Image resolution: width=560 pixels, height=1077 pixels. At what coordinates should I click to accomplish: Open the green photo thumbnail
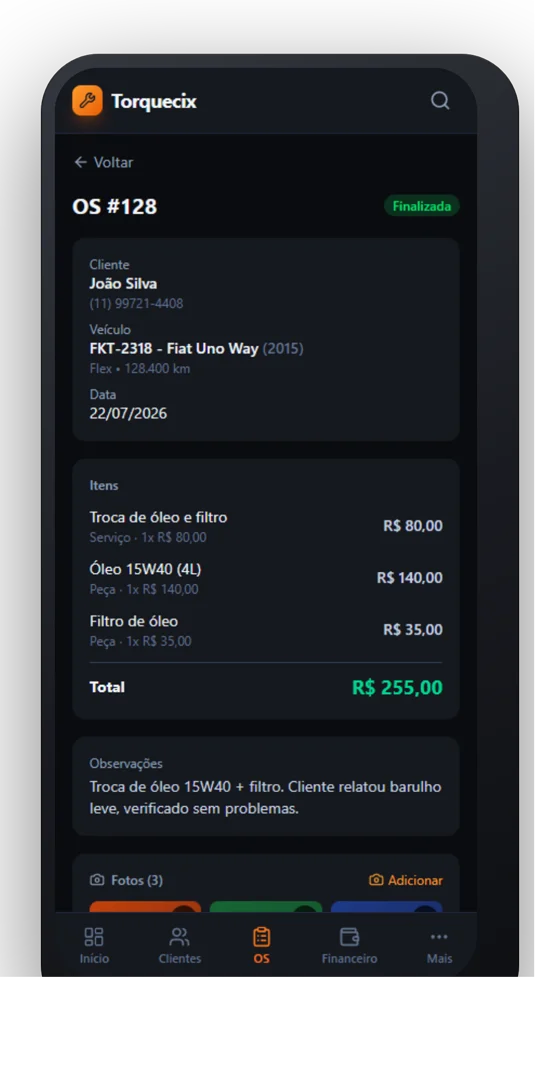point(266,907)
